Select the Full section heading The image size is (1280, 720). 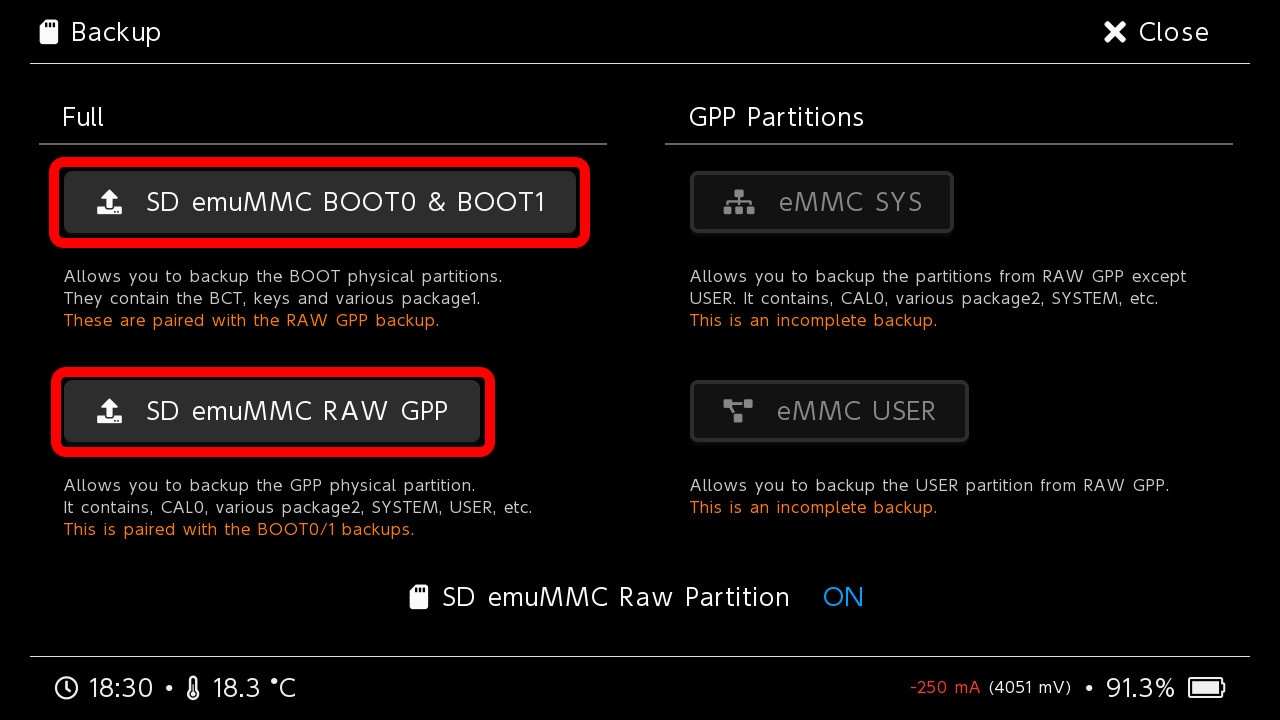click(83, 118)
